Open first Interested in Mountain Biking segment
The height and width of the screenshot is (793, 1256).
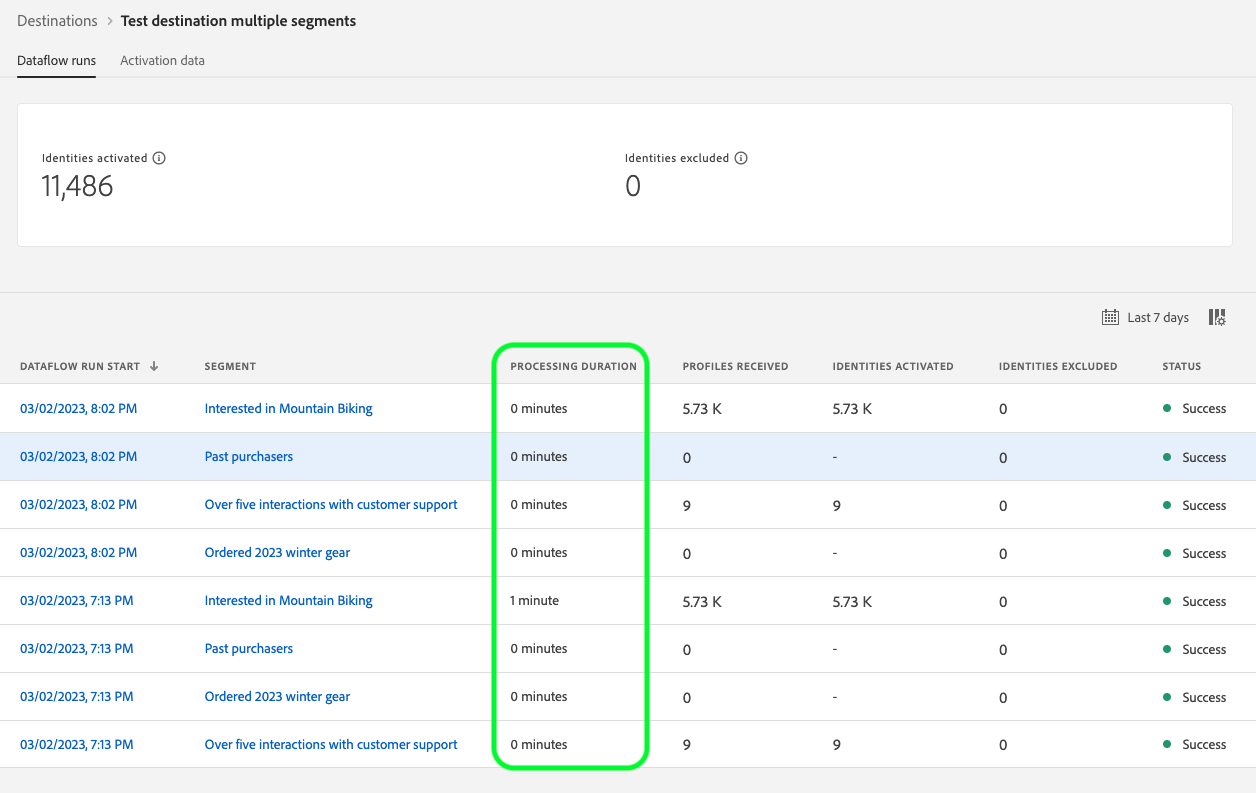pyautogui.click(x=288, y=408)
